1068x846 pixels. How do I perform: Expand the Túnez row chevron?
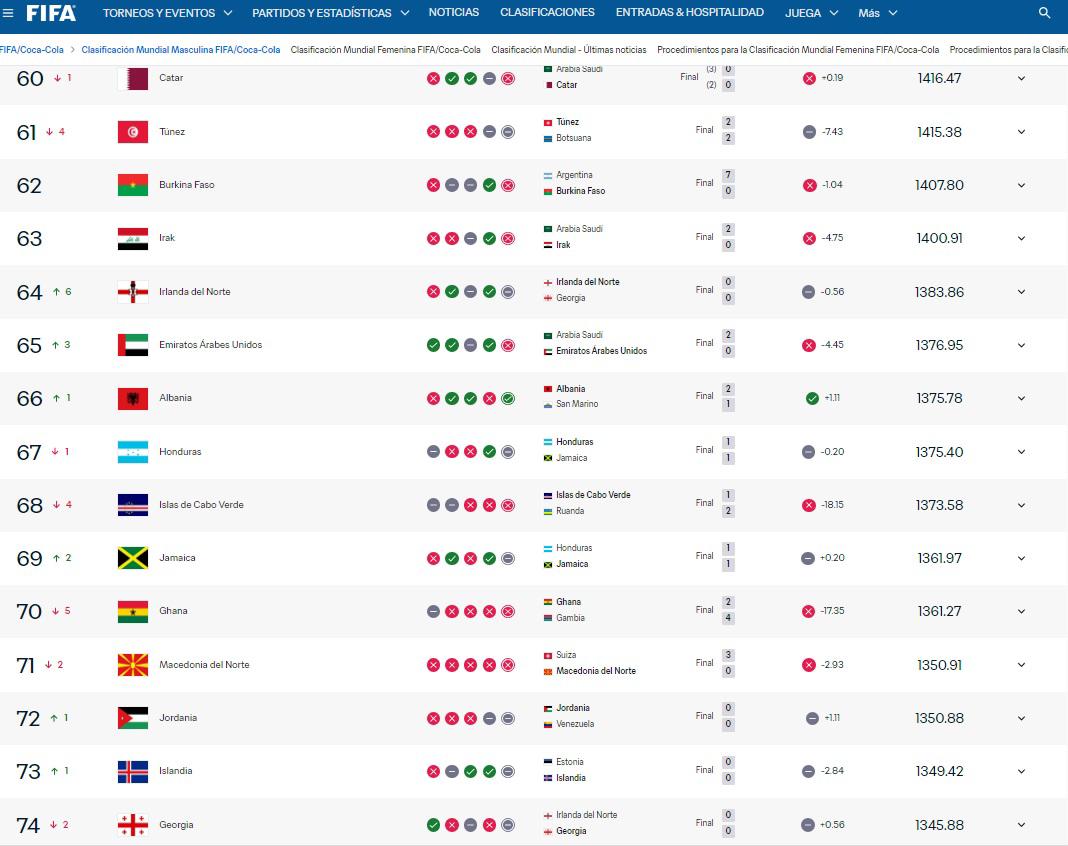point(1021,132)
